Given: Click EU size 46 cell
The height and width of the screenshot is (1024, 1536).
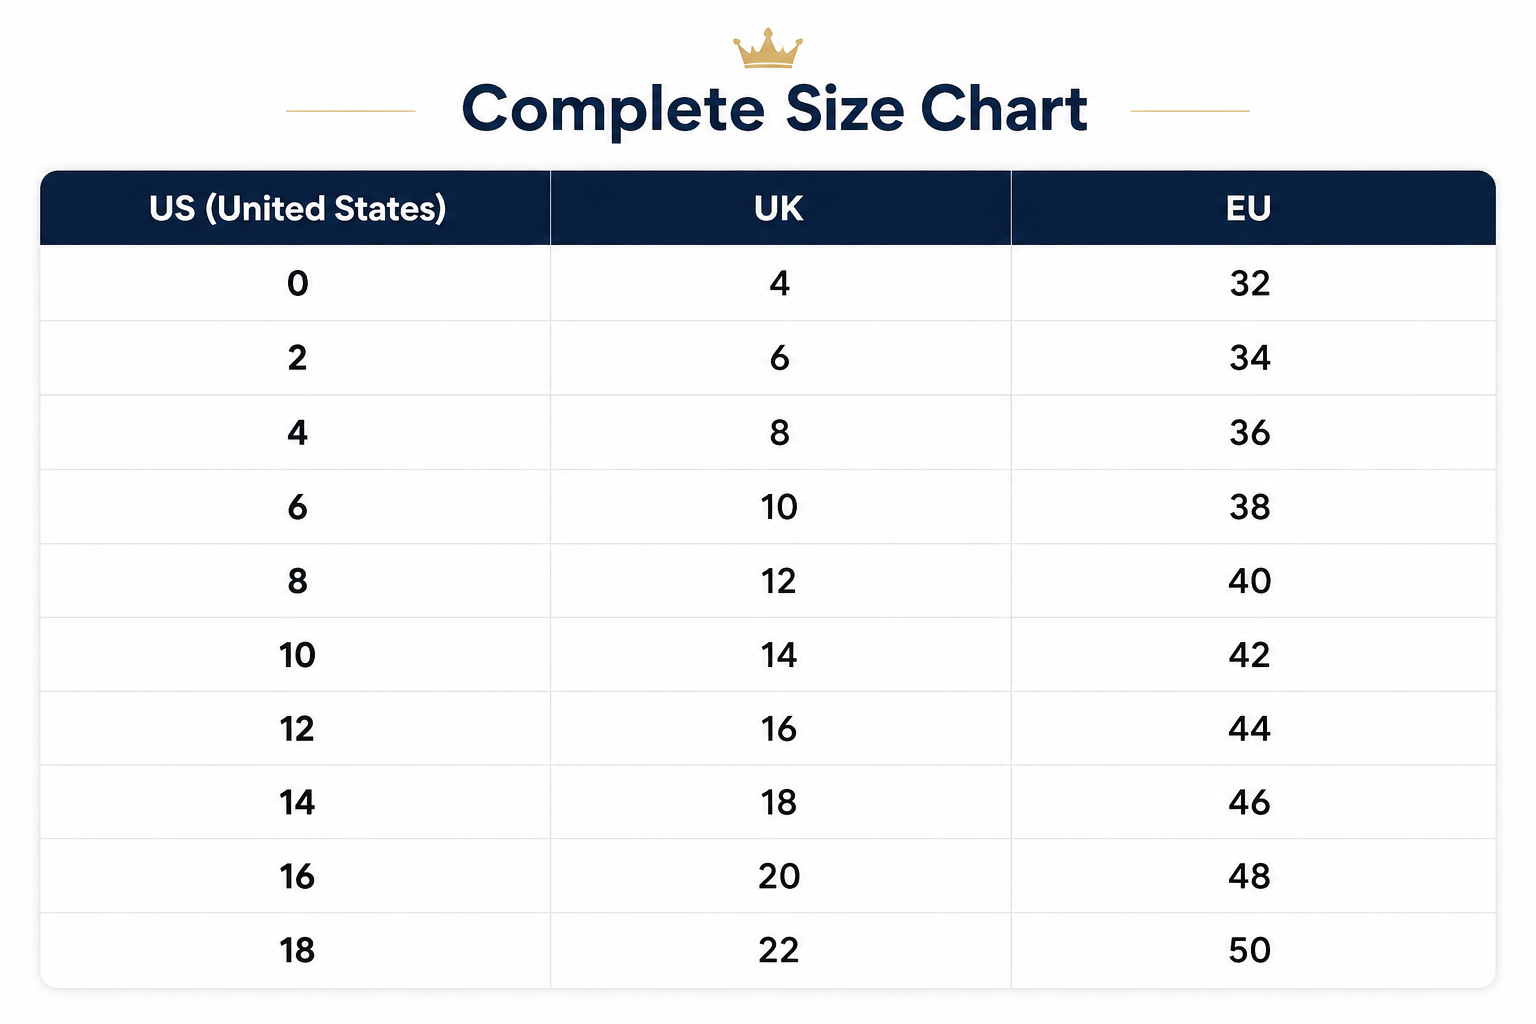Looking at the screenshot, I should (1253, 802).
